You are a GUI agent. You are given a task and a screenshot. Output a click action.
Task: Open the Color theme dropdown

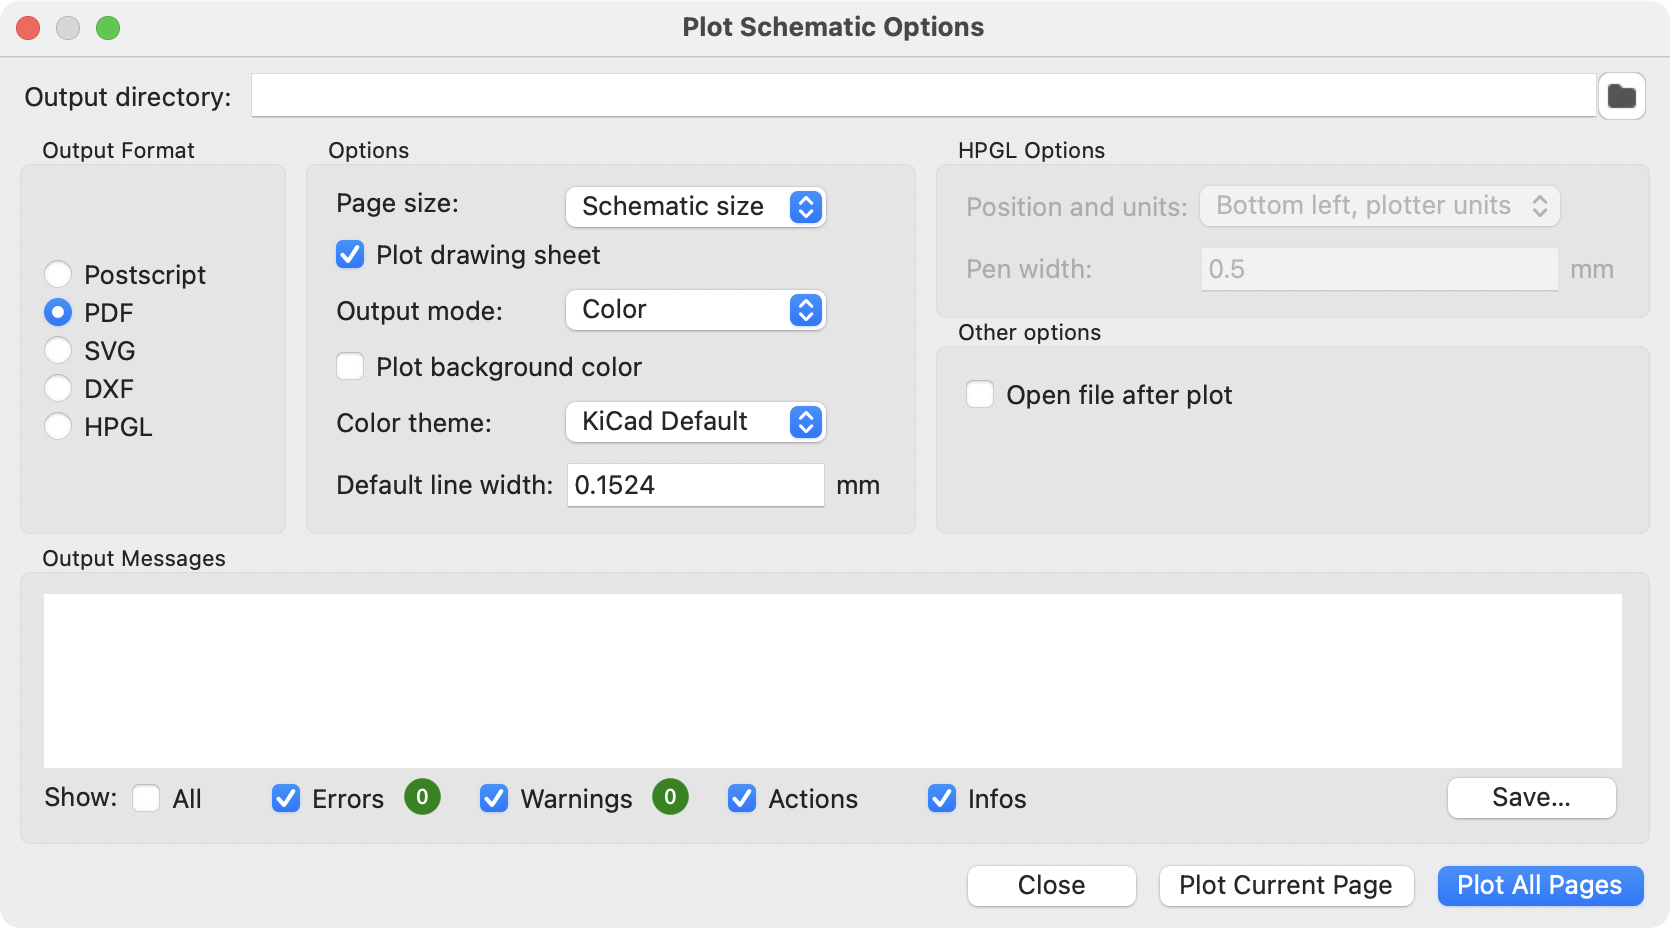(695, 422)
